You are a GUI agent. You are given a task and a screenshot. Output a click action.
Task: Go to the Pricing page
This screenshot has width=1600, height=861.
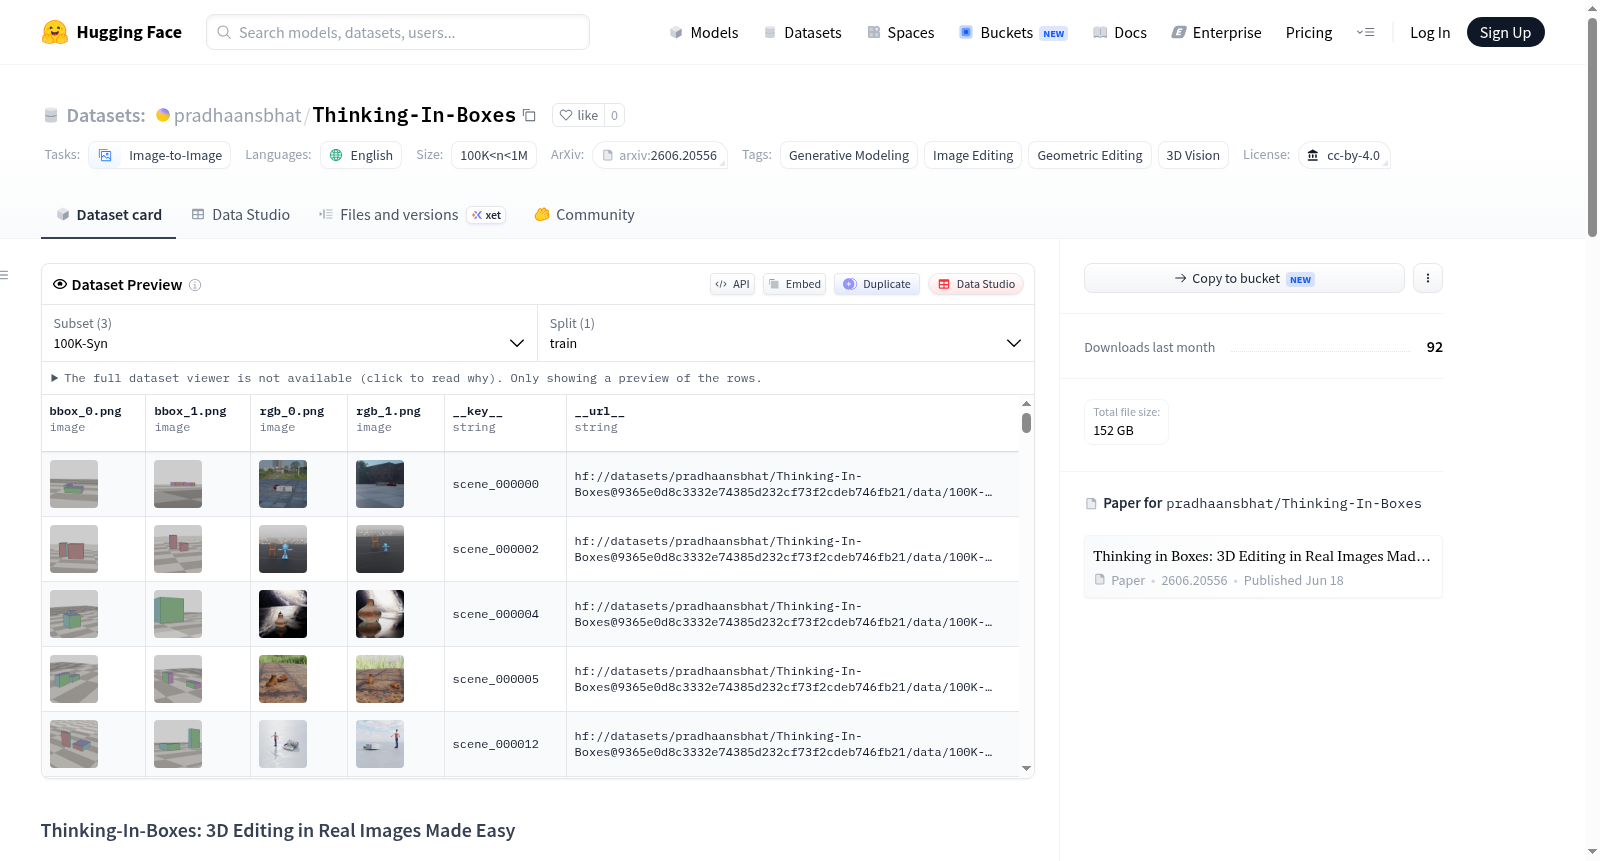point(1309,32)
